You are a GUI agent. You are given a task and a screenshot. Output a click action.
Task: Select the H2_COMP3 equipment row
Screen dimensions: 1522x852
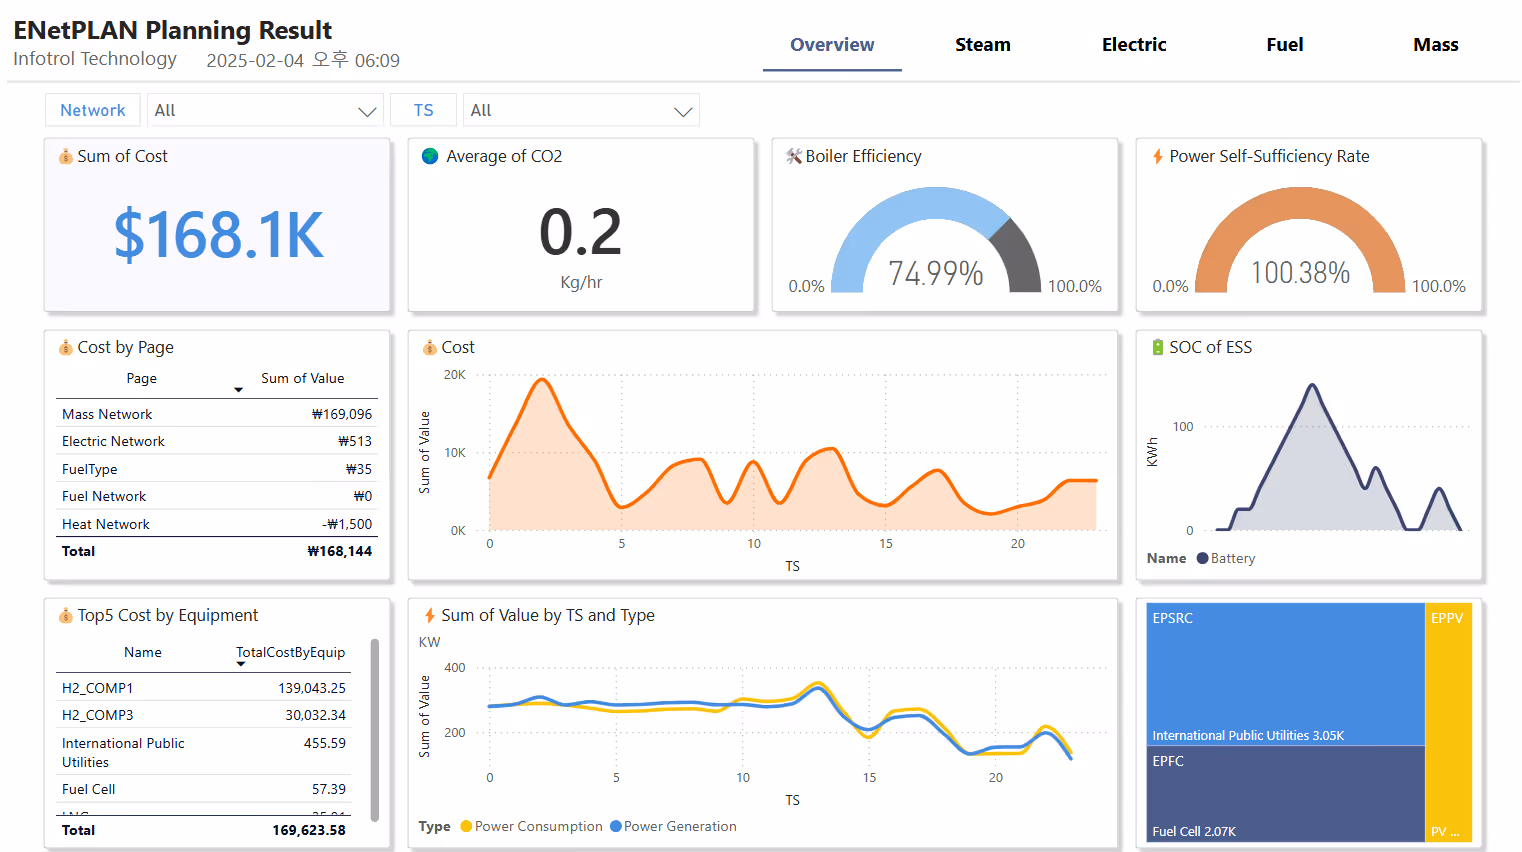click(204, 715)
